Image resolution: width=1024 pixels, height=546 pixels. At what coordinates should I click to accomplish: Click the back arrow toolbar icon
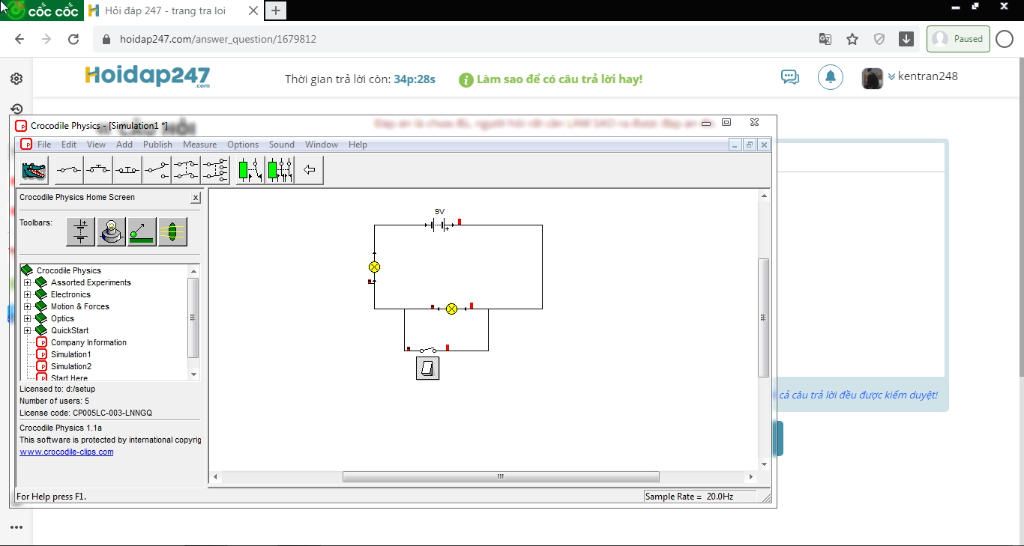point(310,171)
